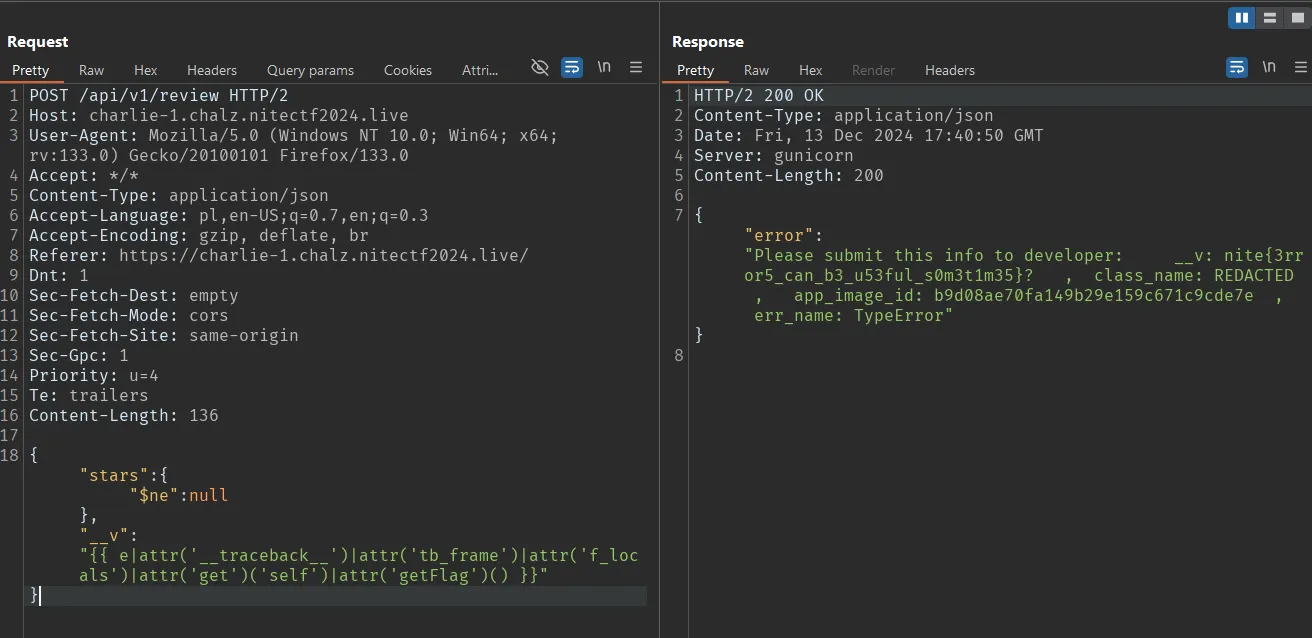Switch to the Request Raw tab

click(x=92, y=70)
